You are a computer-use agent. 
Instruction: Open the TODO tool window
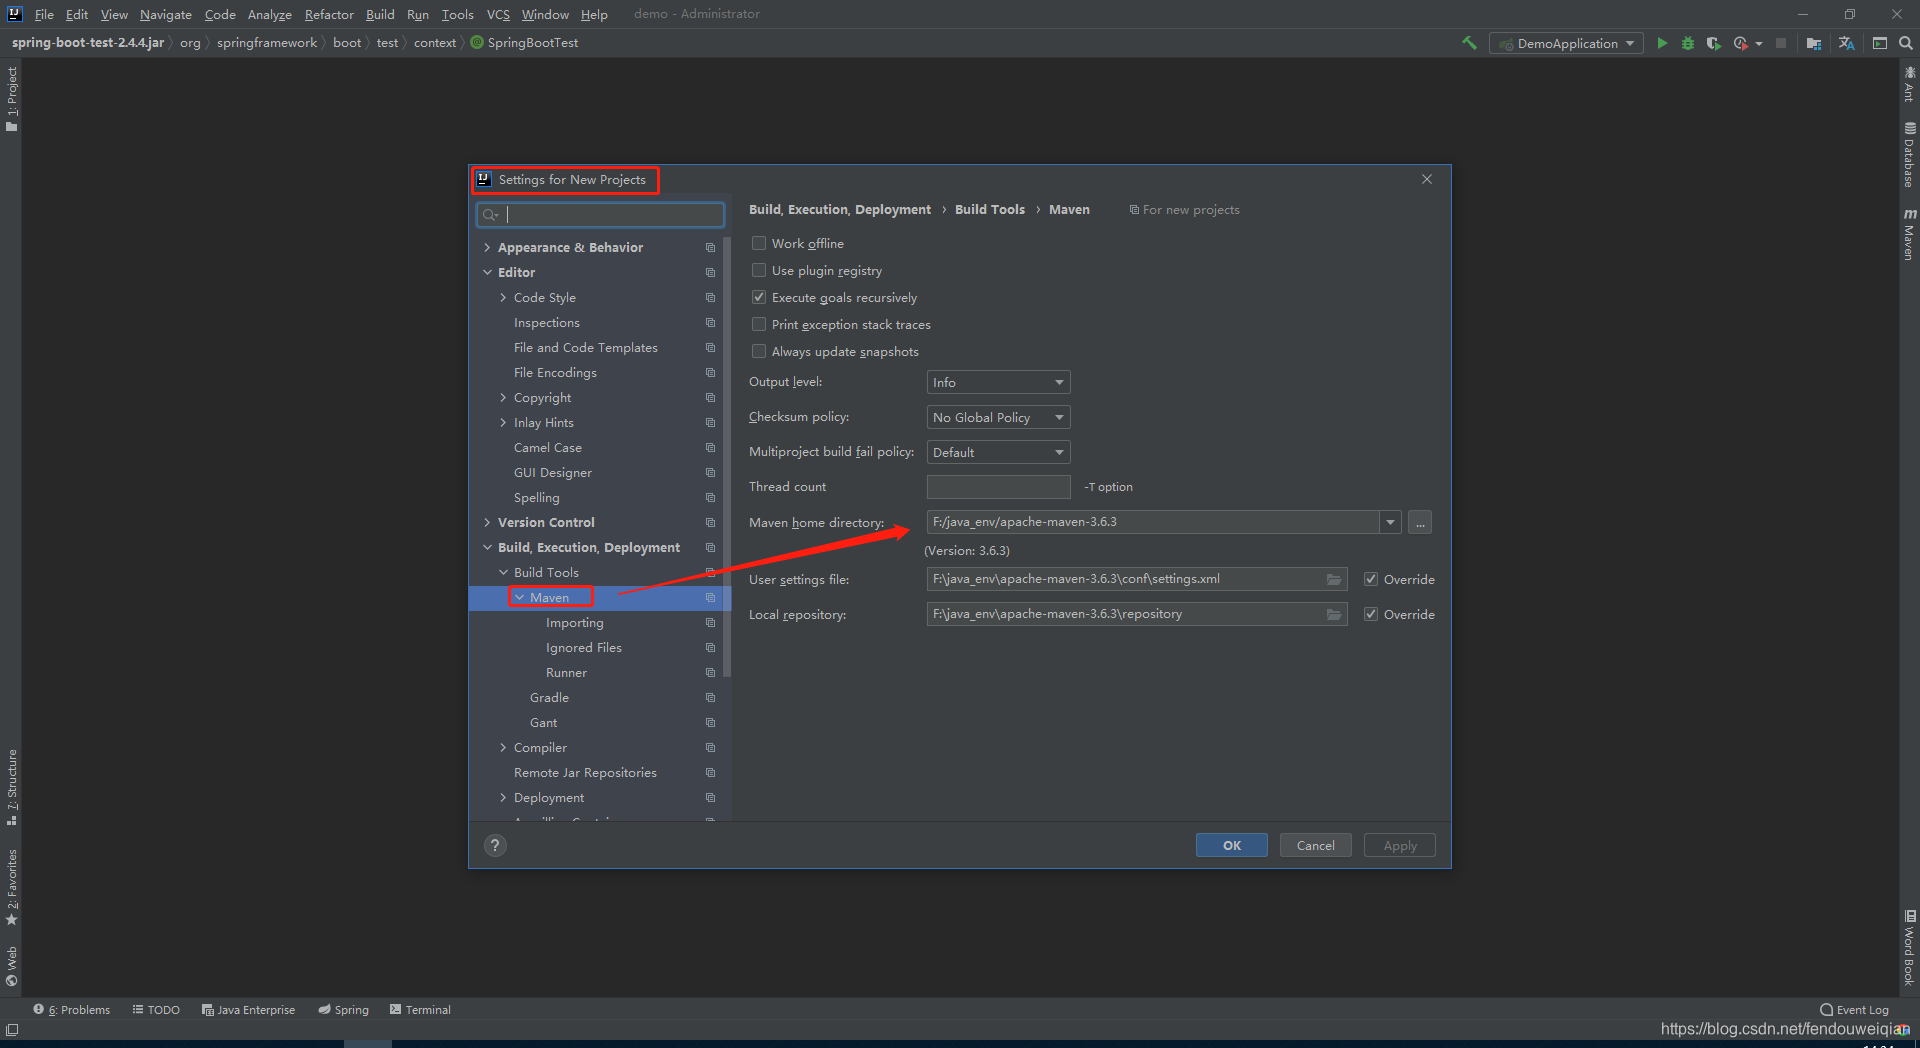pyautogui.click(x=156, y=1010)
